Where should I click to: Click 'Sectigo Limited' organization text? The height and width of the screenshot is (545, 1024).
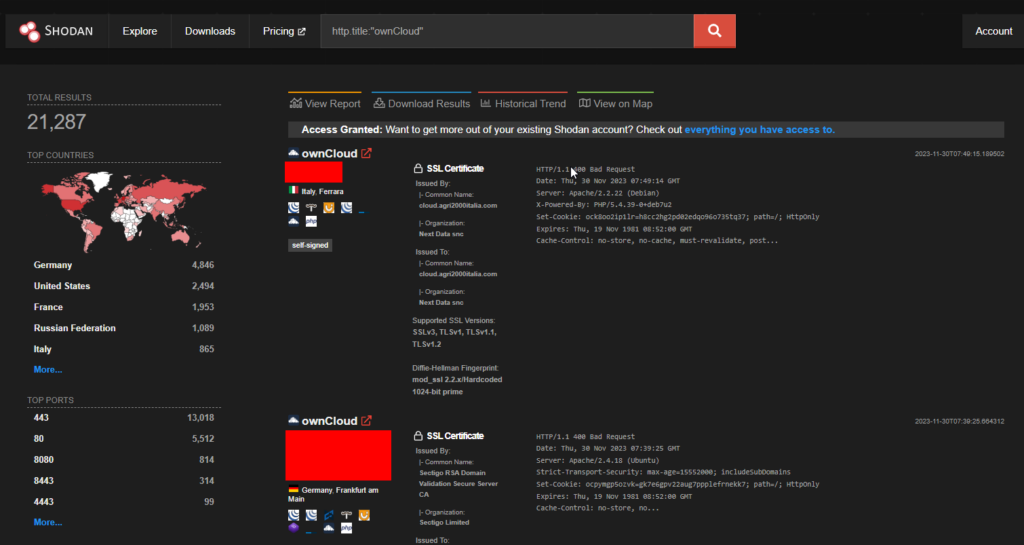[x=444, y=522]
